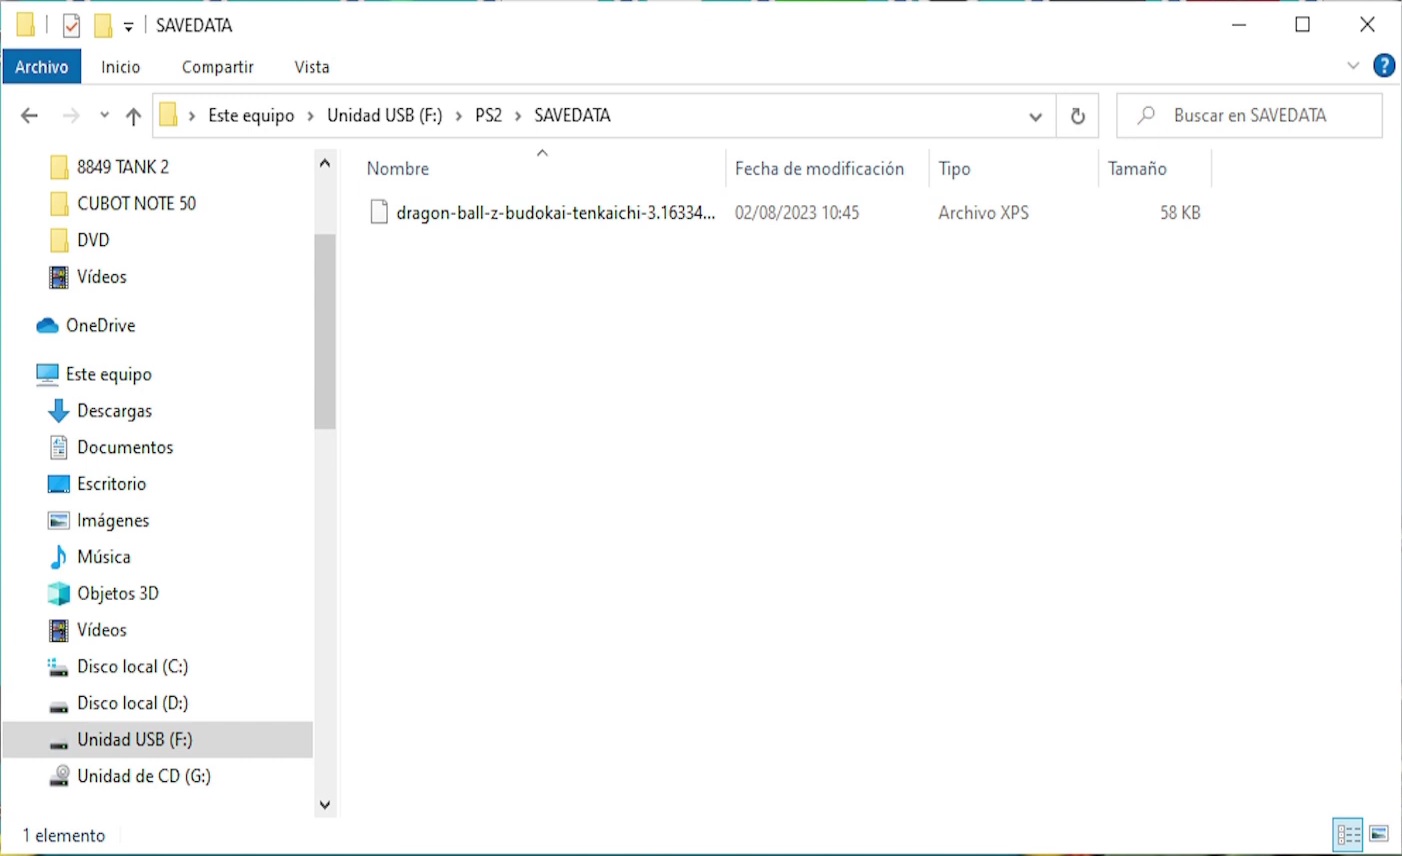Open the recent locations dropdown arrow
This screenshot has width=1402, height=856.
[x=104, y=116]
